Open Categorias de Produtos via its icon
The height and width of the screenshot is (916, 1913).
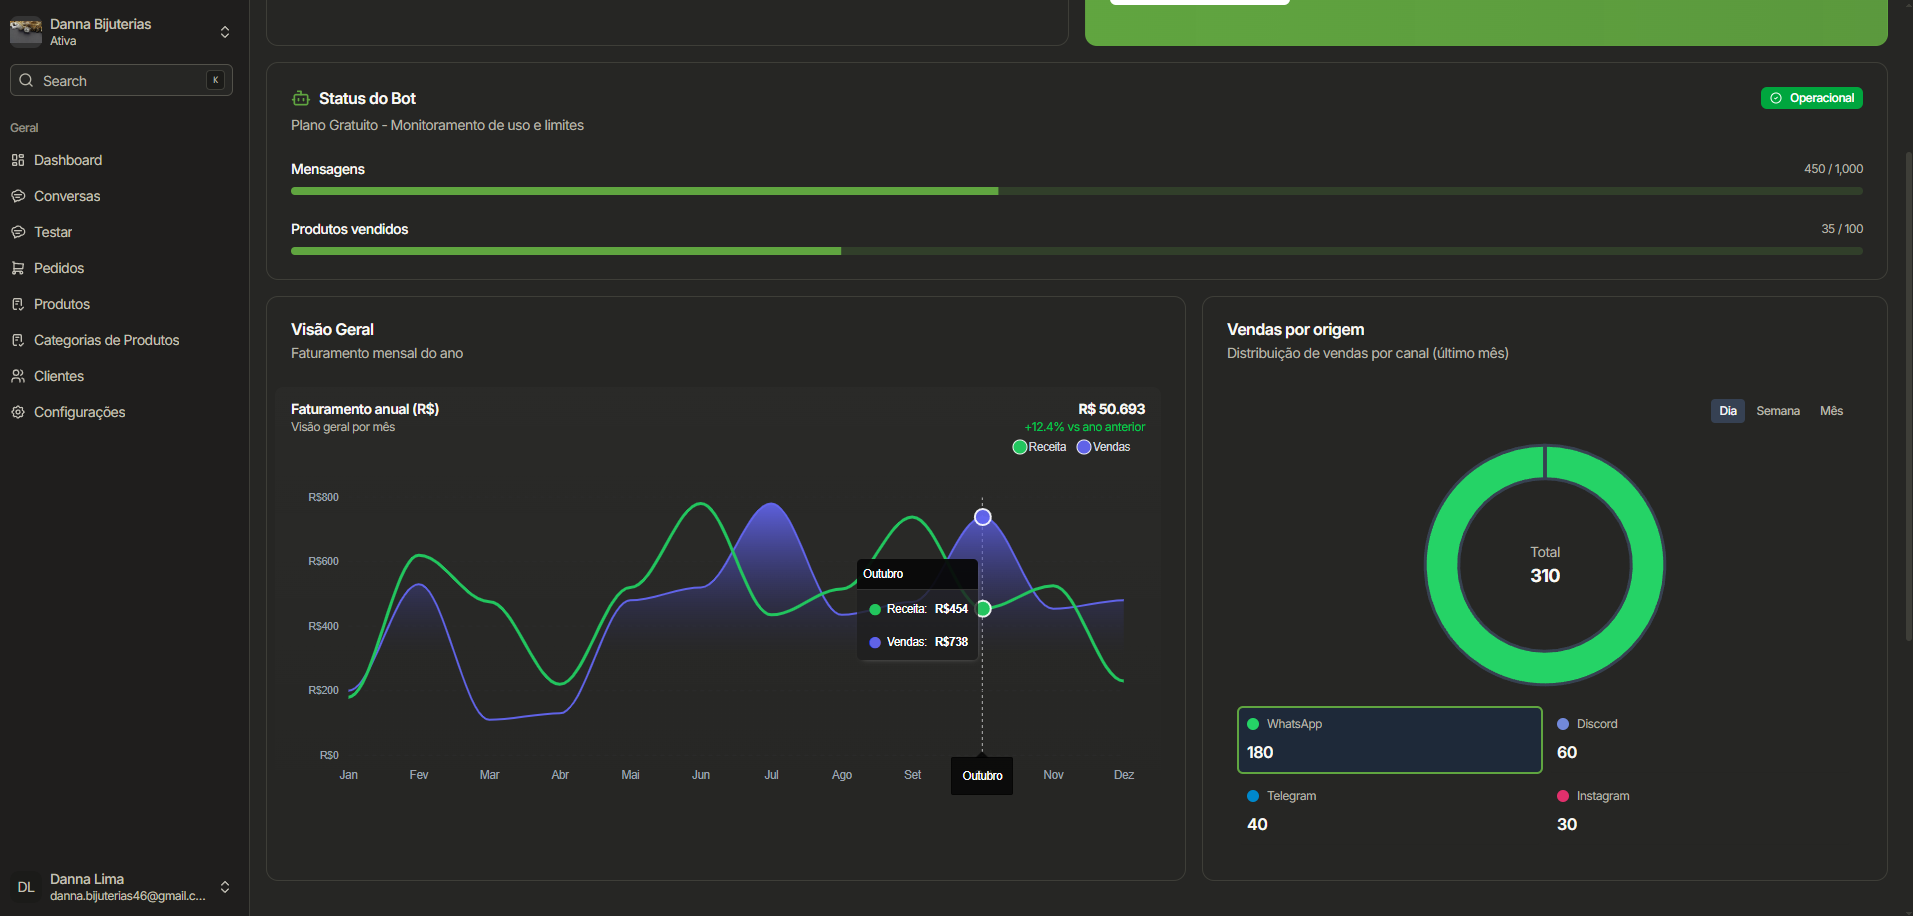[18, 340]
